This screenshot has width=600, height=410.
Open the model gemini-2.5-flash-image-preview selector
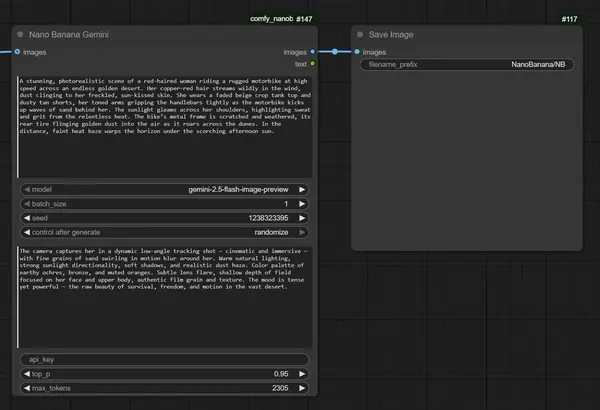coord(165,189)
